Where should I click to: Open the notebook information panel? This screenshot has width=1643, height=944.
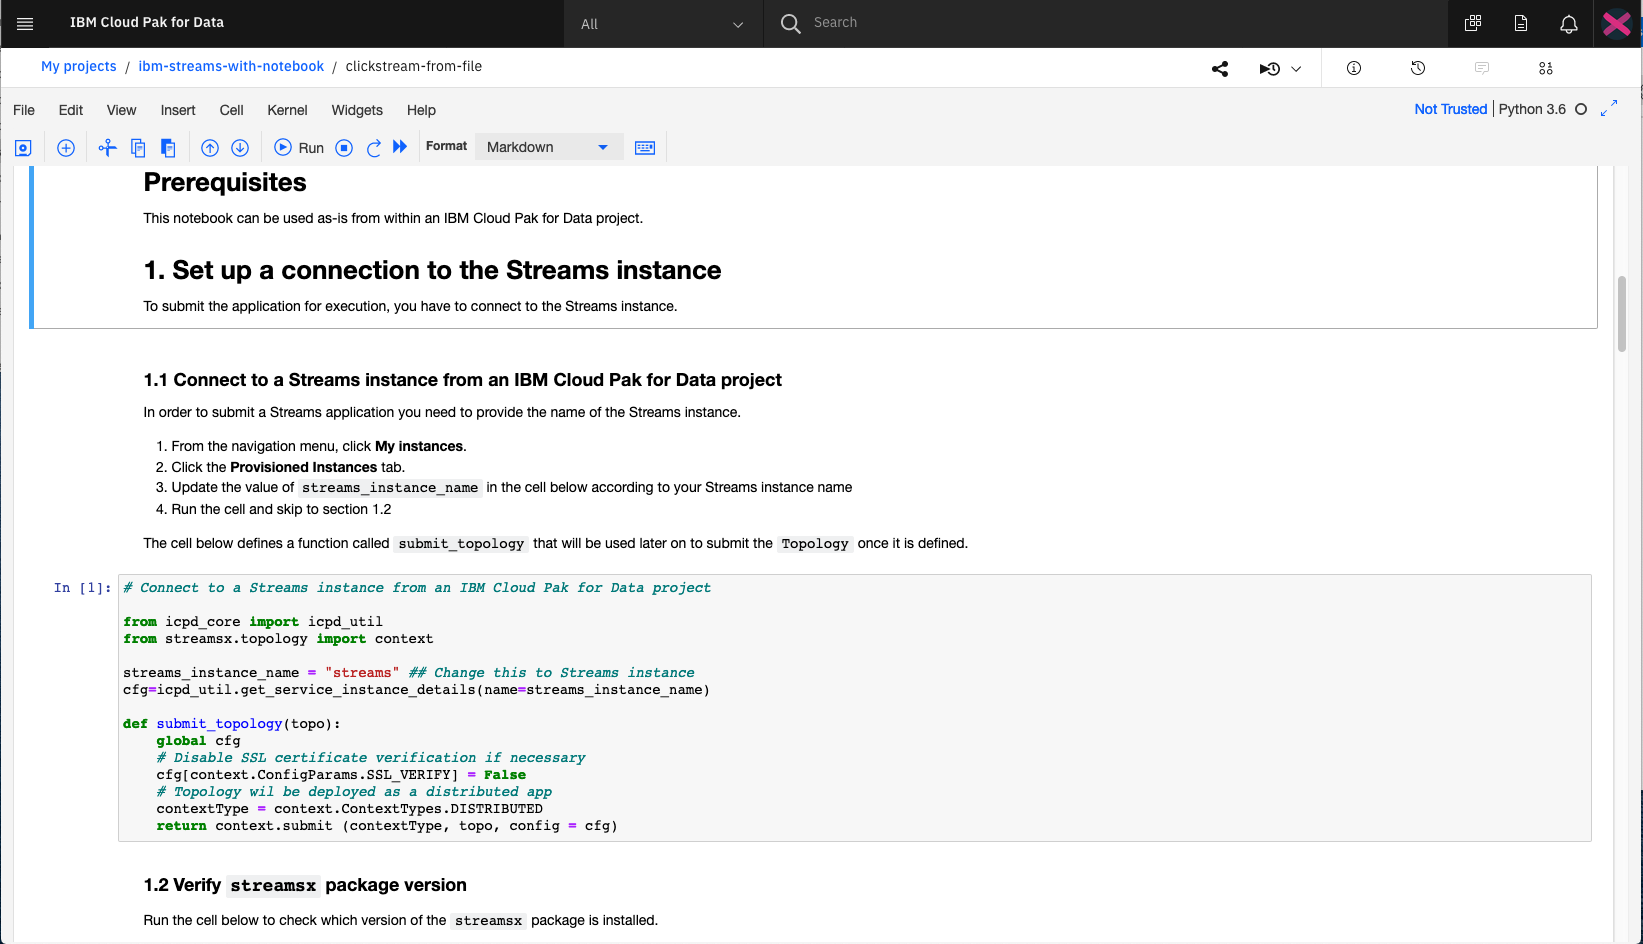pos(1354,68)
